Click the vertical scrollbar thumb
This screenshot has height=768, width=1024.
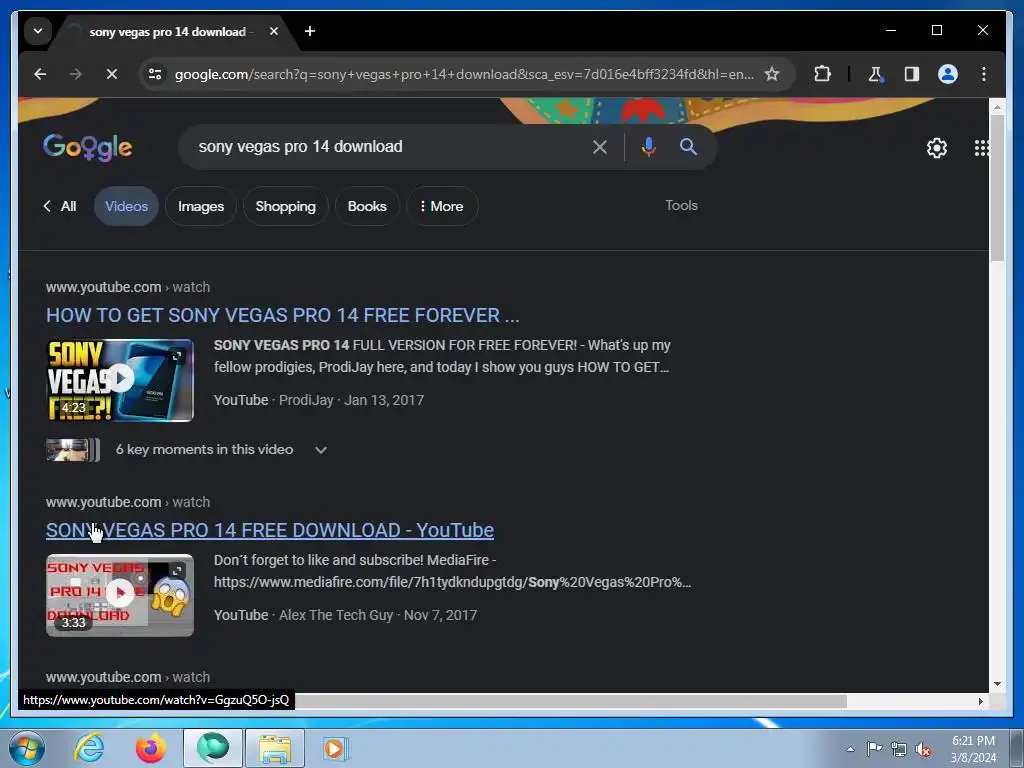(x=997, y=187)
